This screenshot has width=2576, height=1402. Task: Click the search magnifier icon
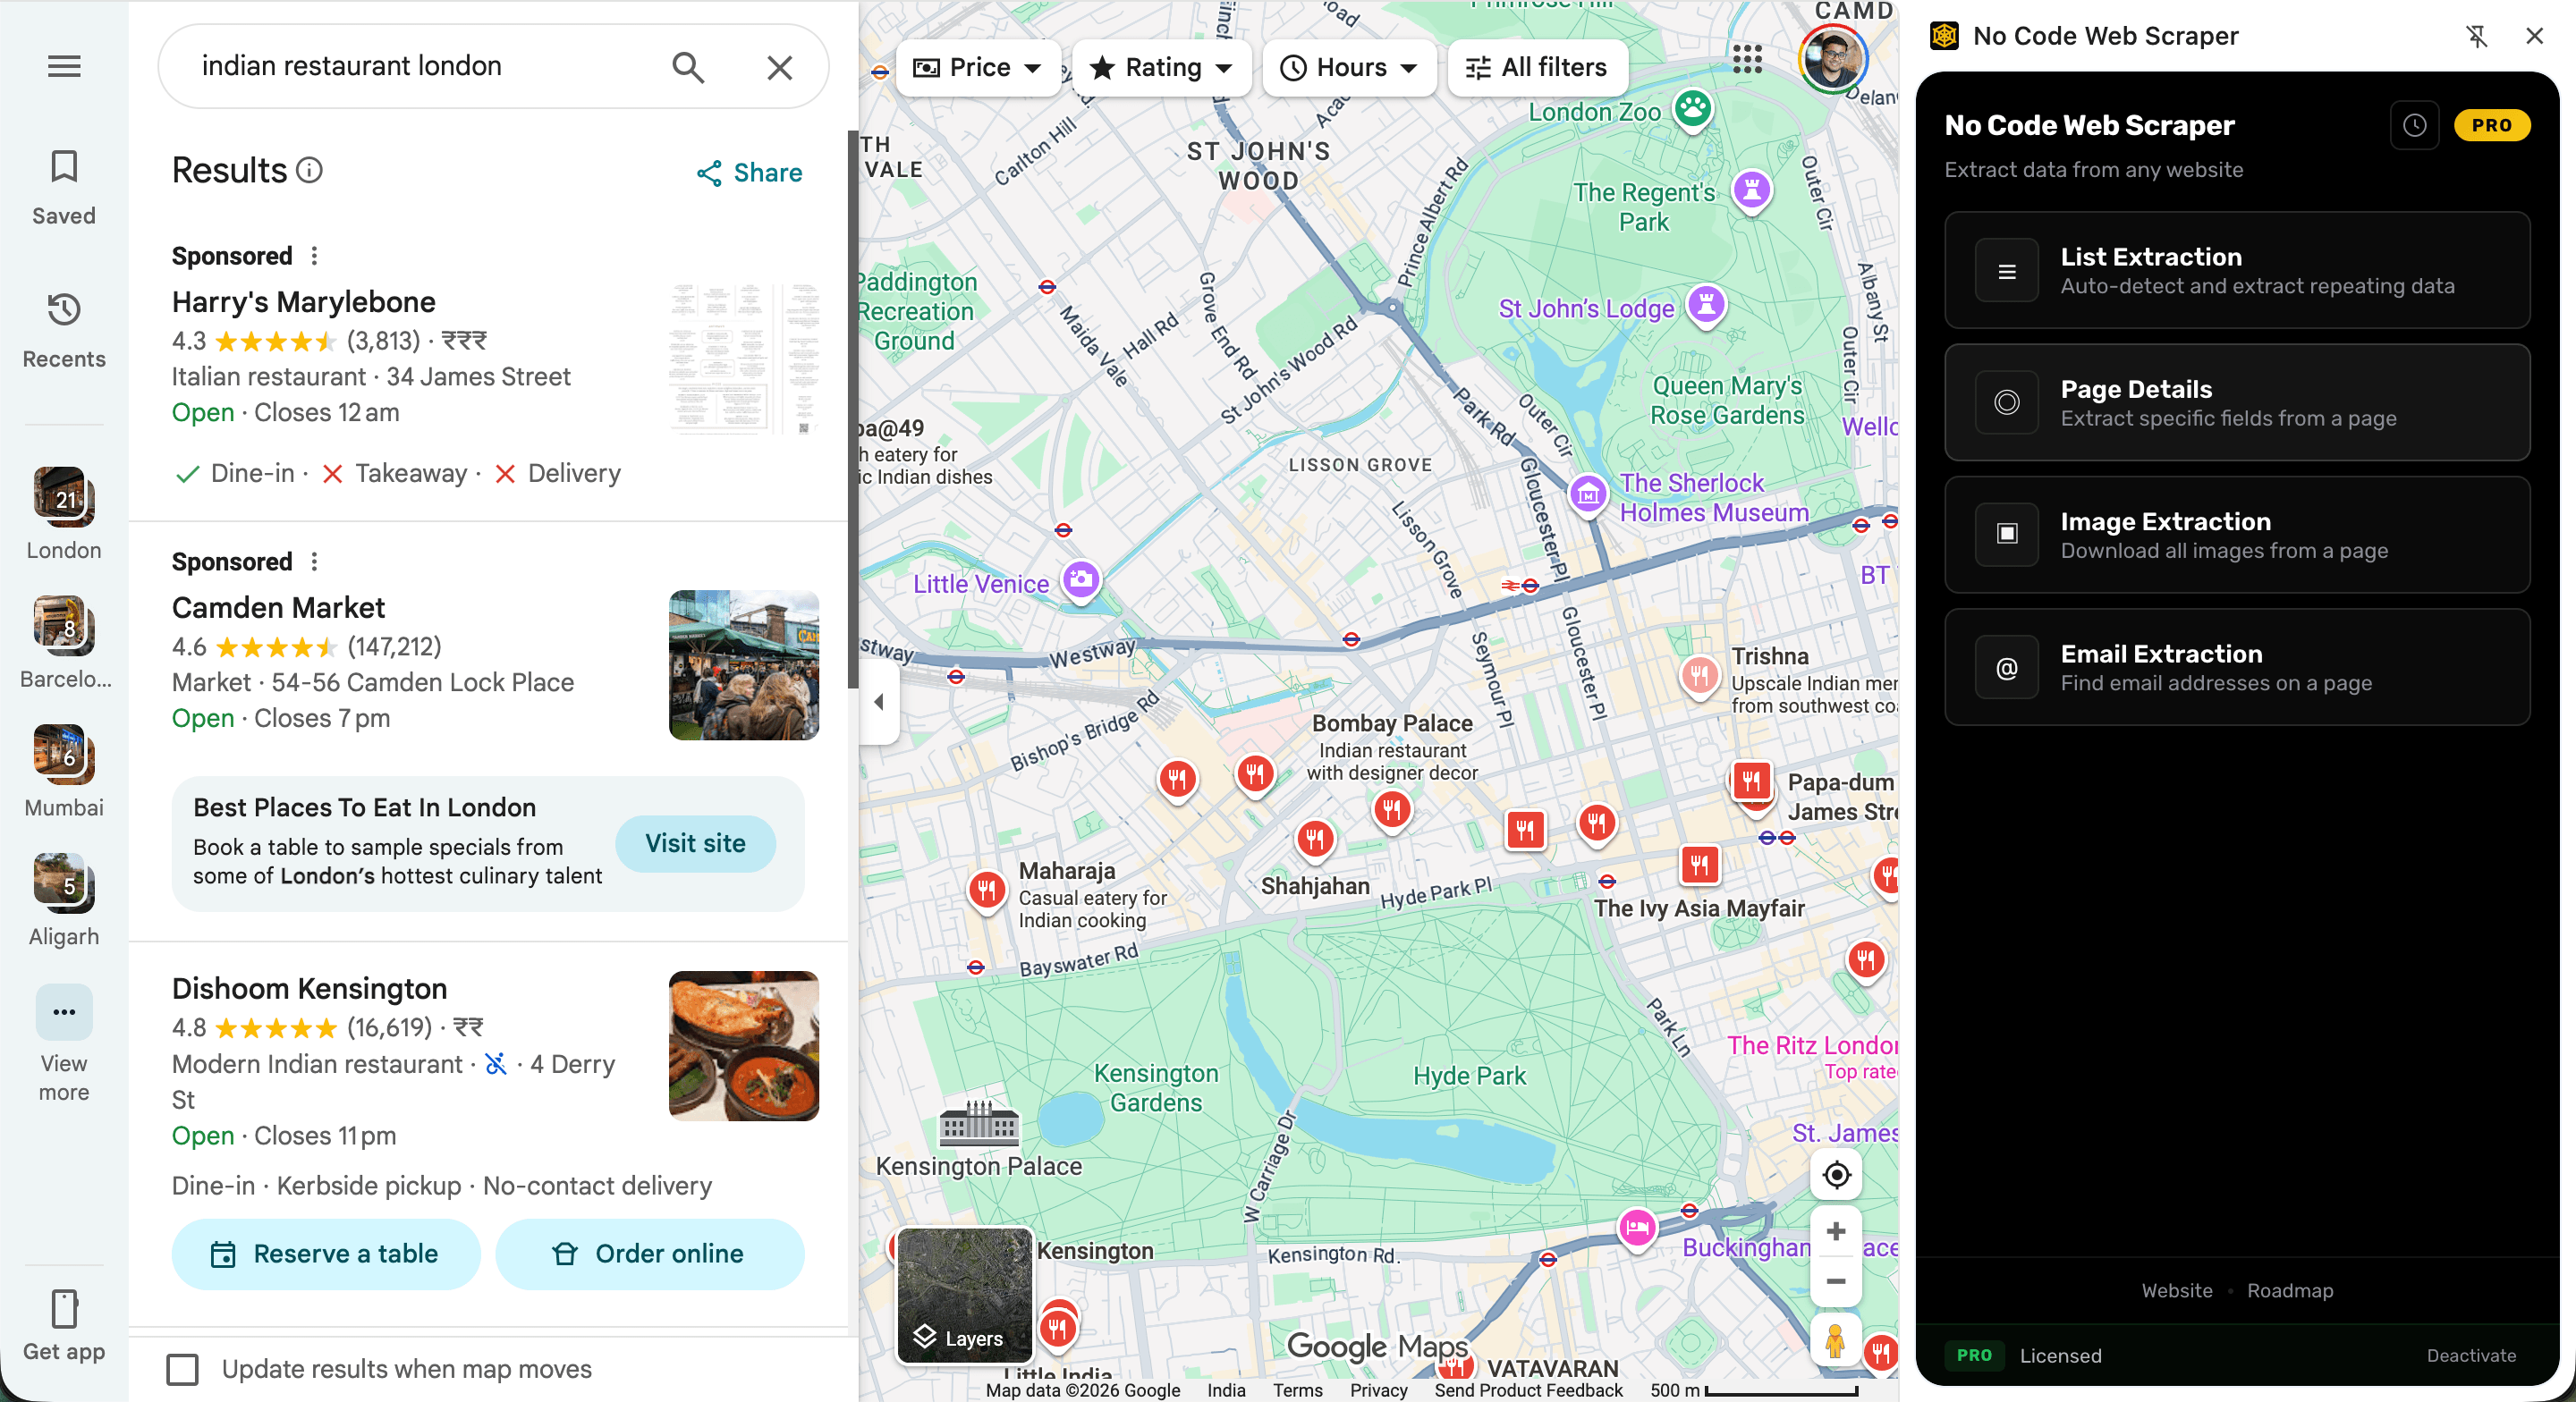[x=687, y=67]
